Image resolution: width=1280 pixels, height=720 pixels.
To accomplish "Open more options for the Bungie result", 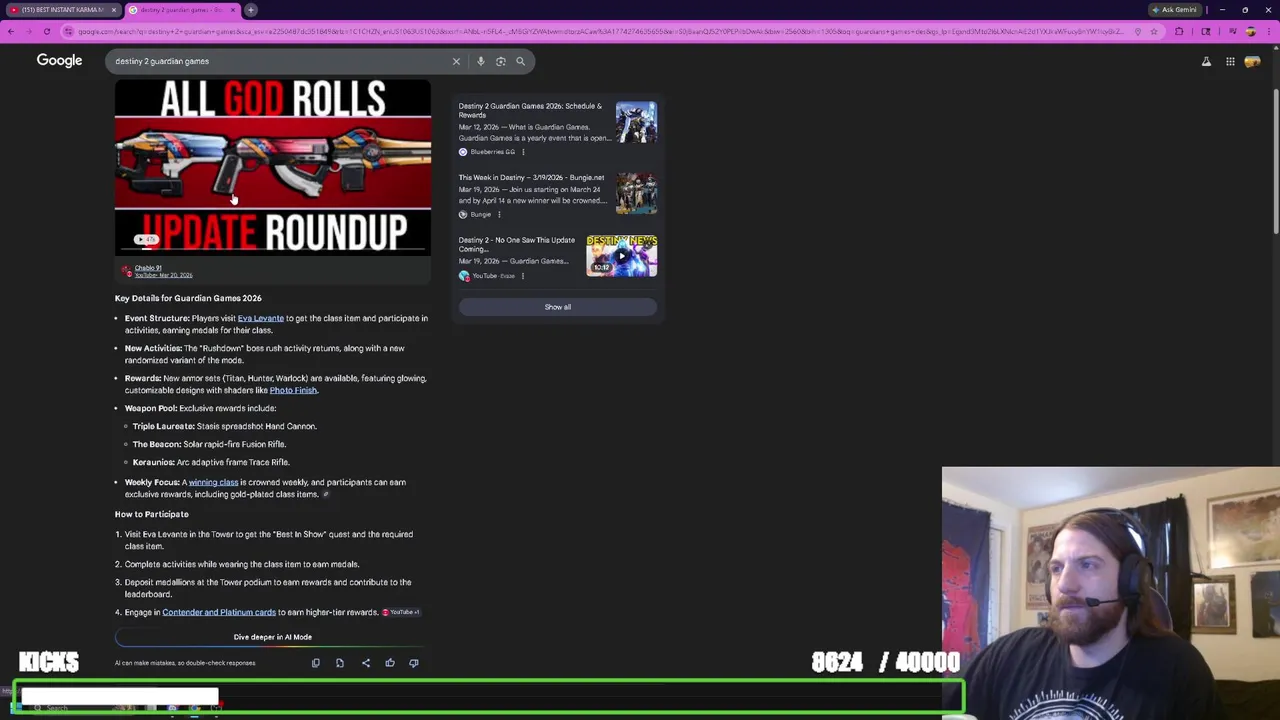I will [499, 214].
